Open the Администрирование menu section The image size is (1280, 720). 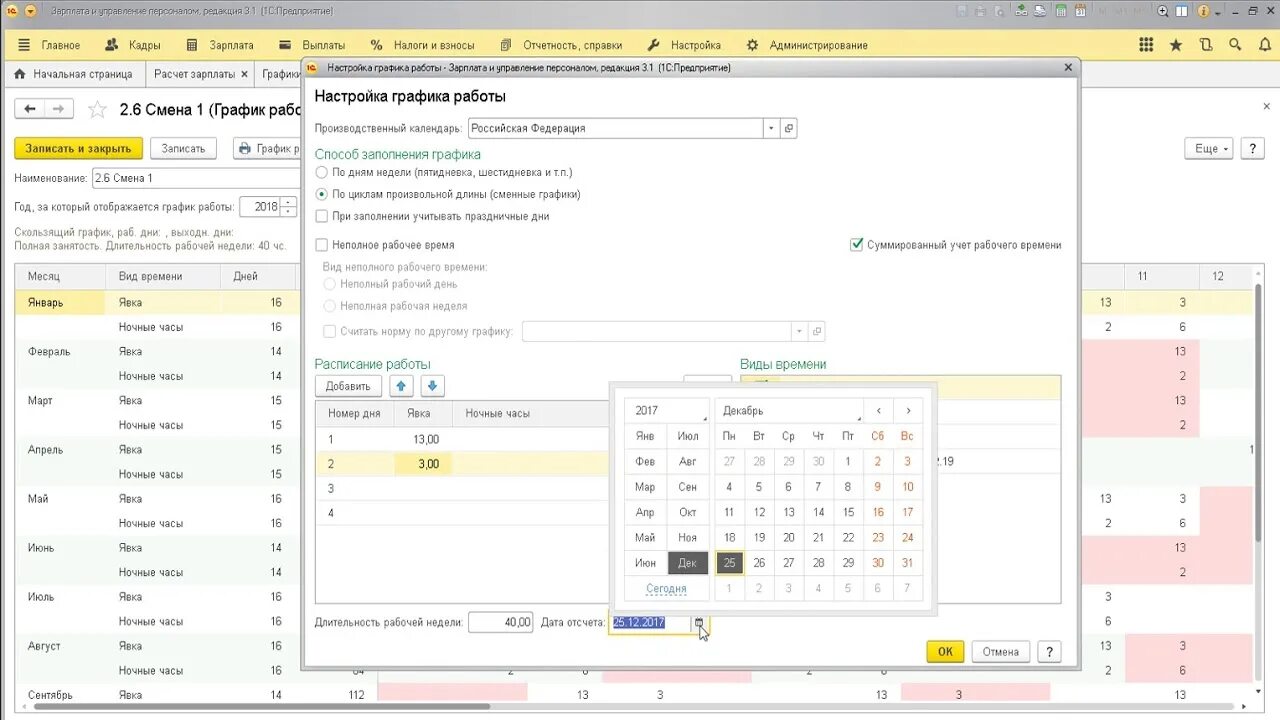807,45
